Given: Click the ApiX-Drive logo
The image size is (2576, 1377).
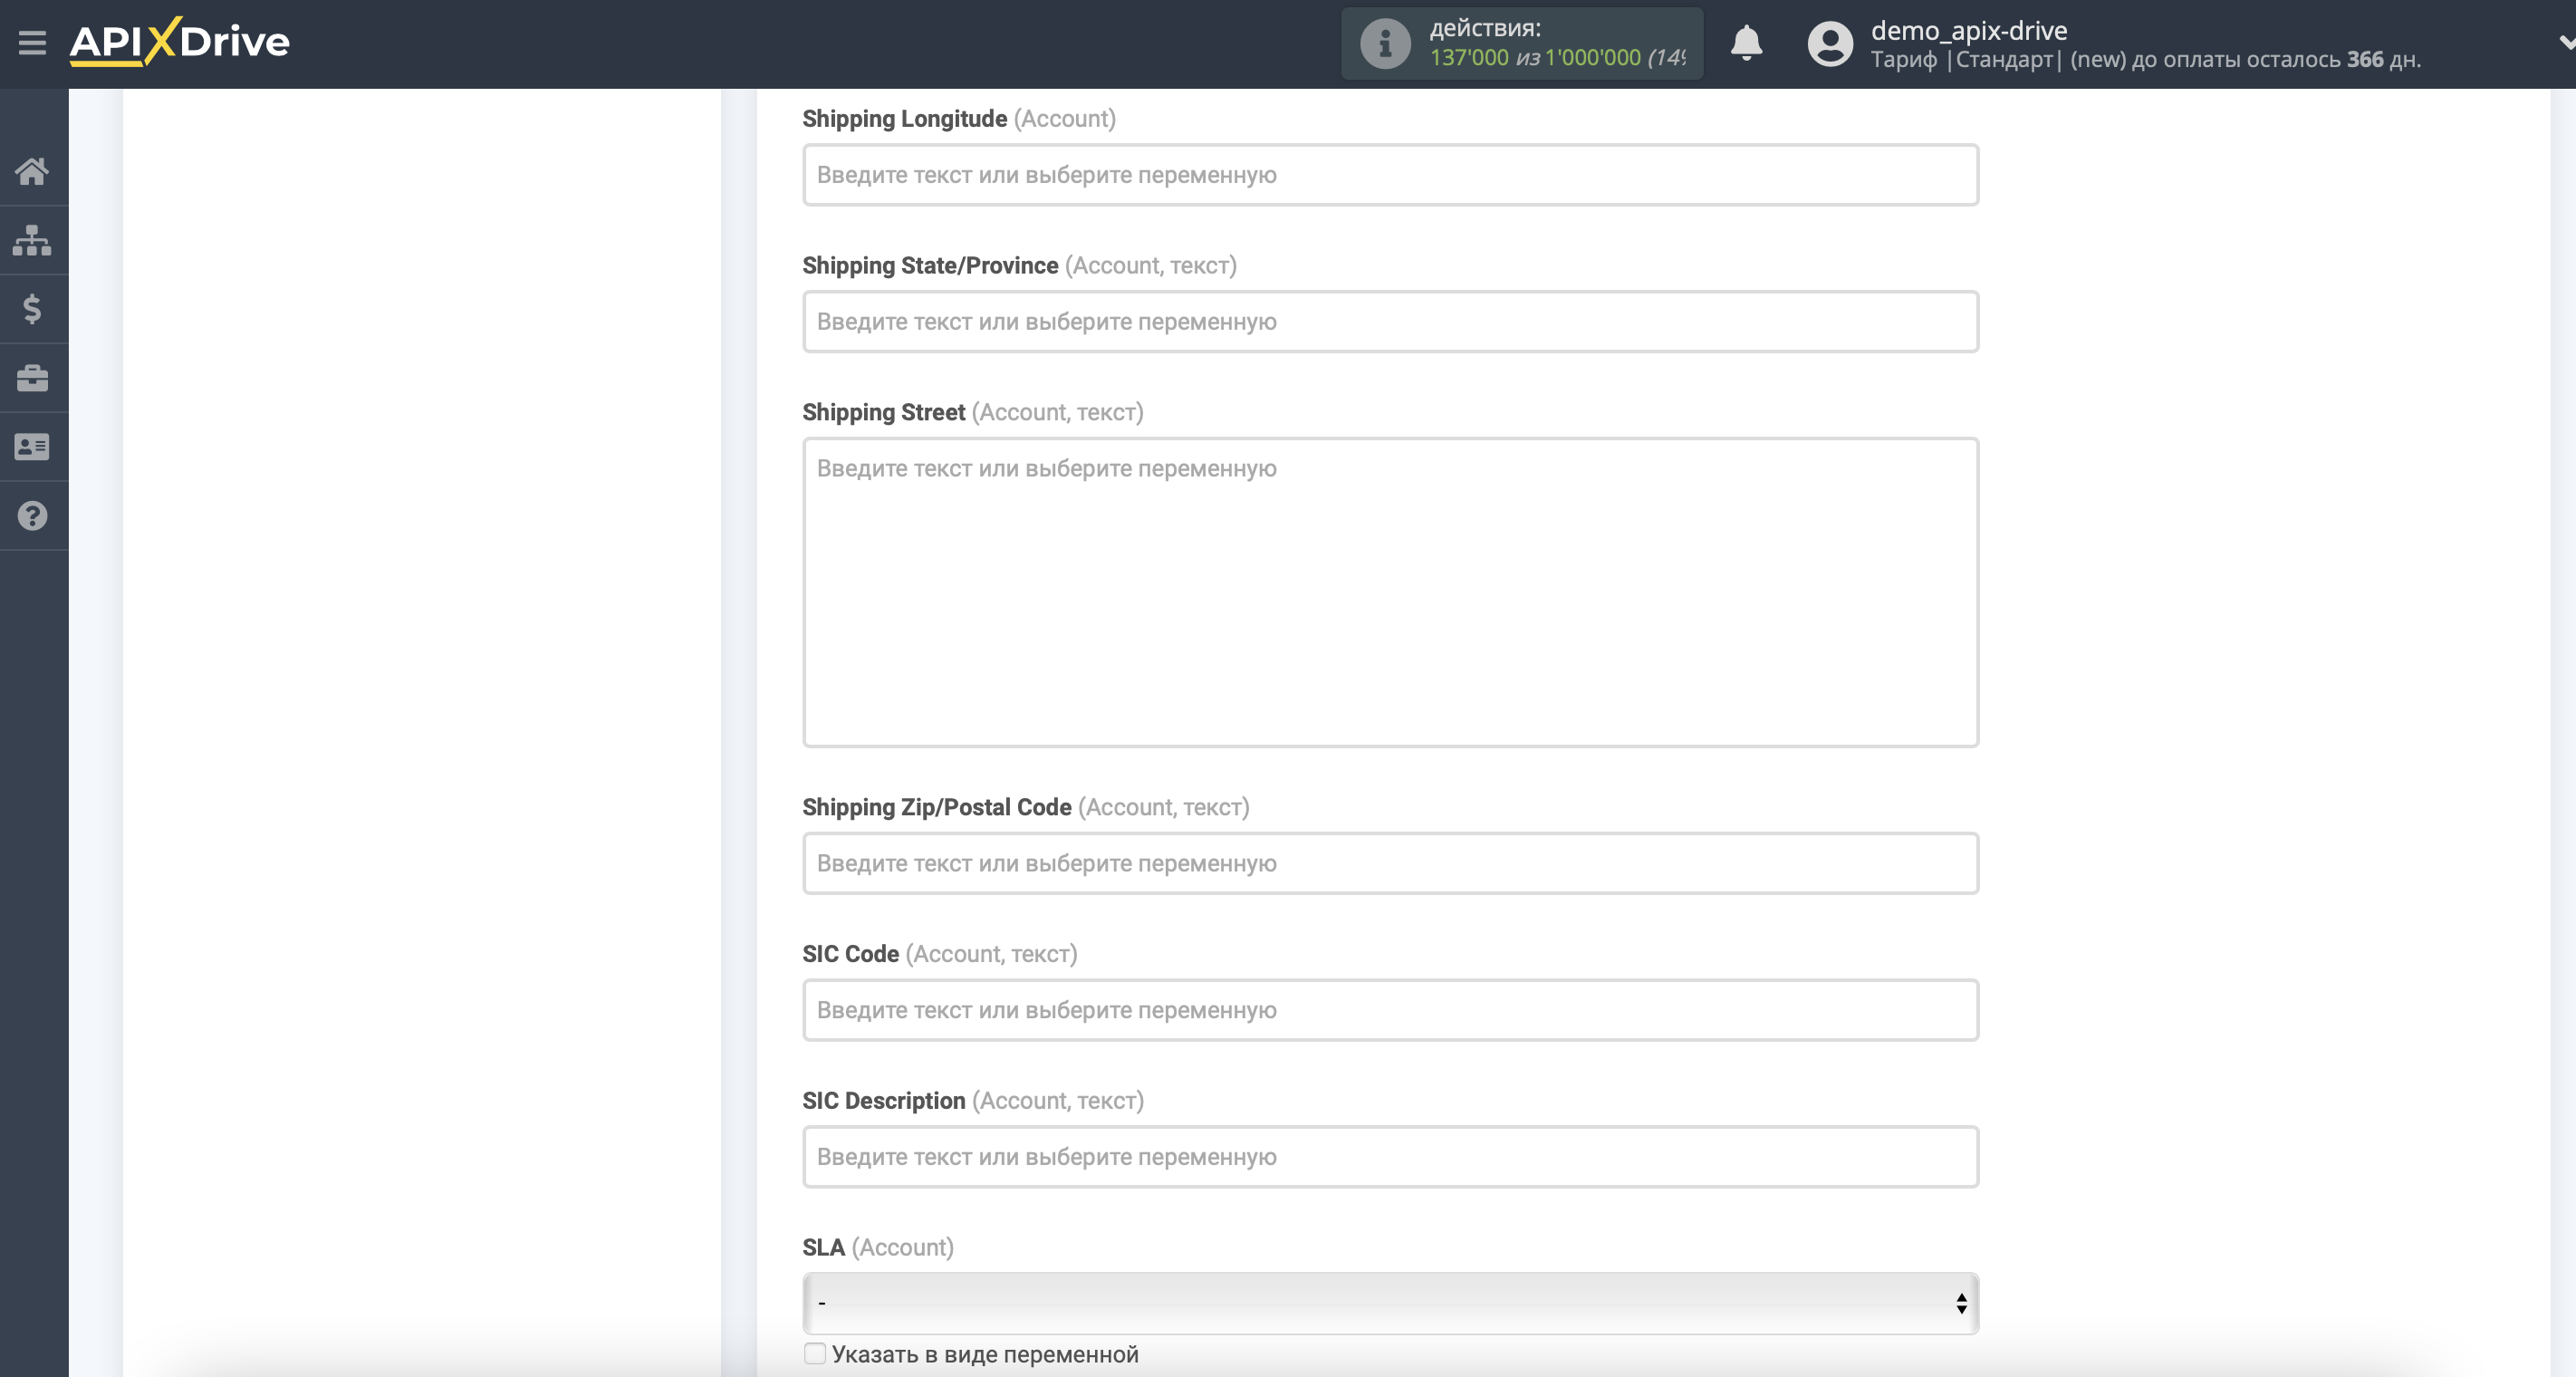Looking at the screenshot, I should (179, 42).
